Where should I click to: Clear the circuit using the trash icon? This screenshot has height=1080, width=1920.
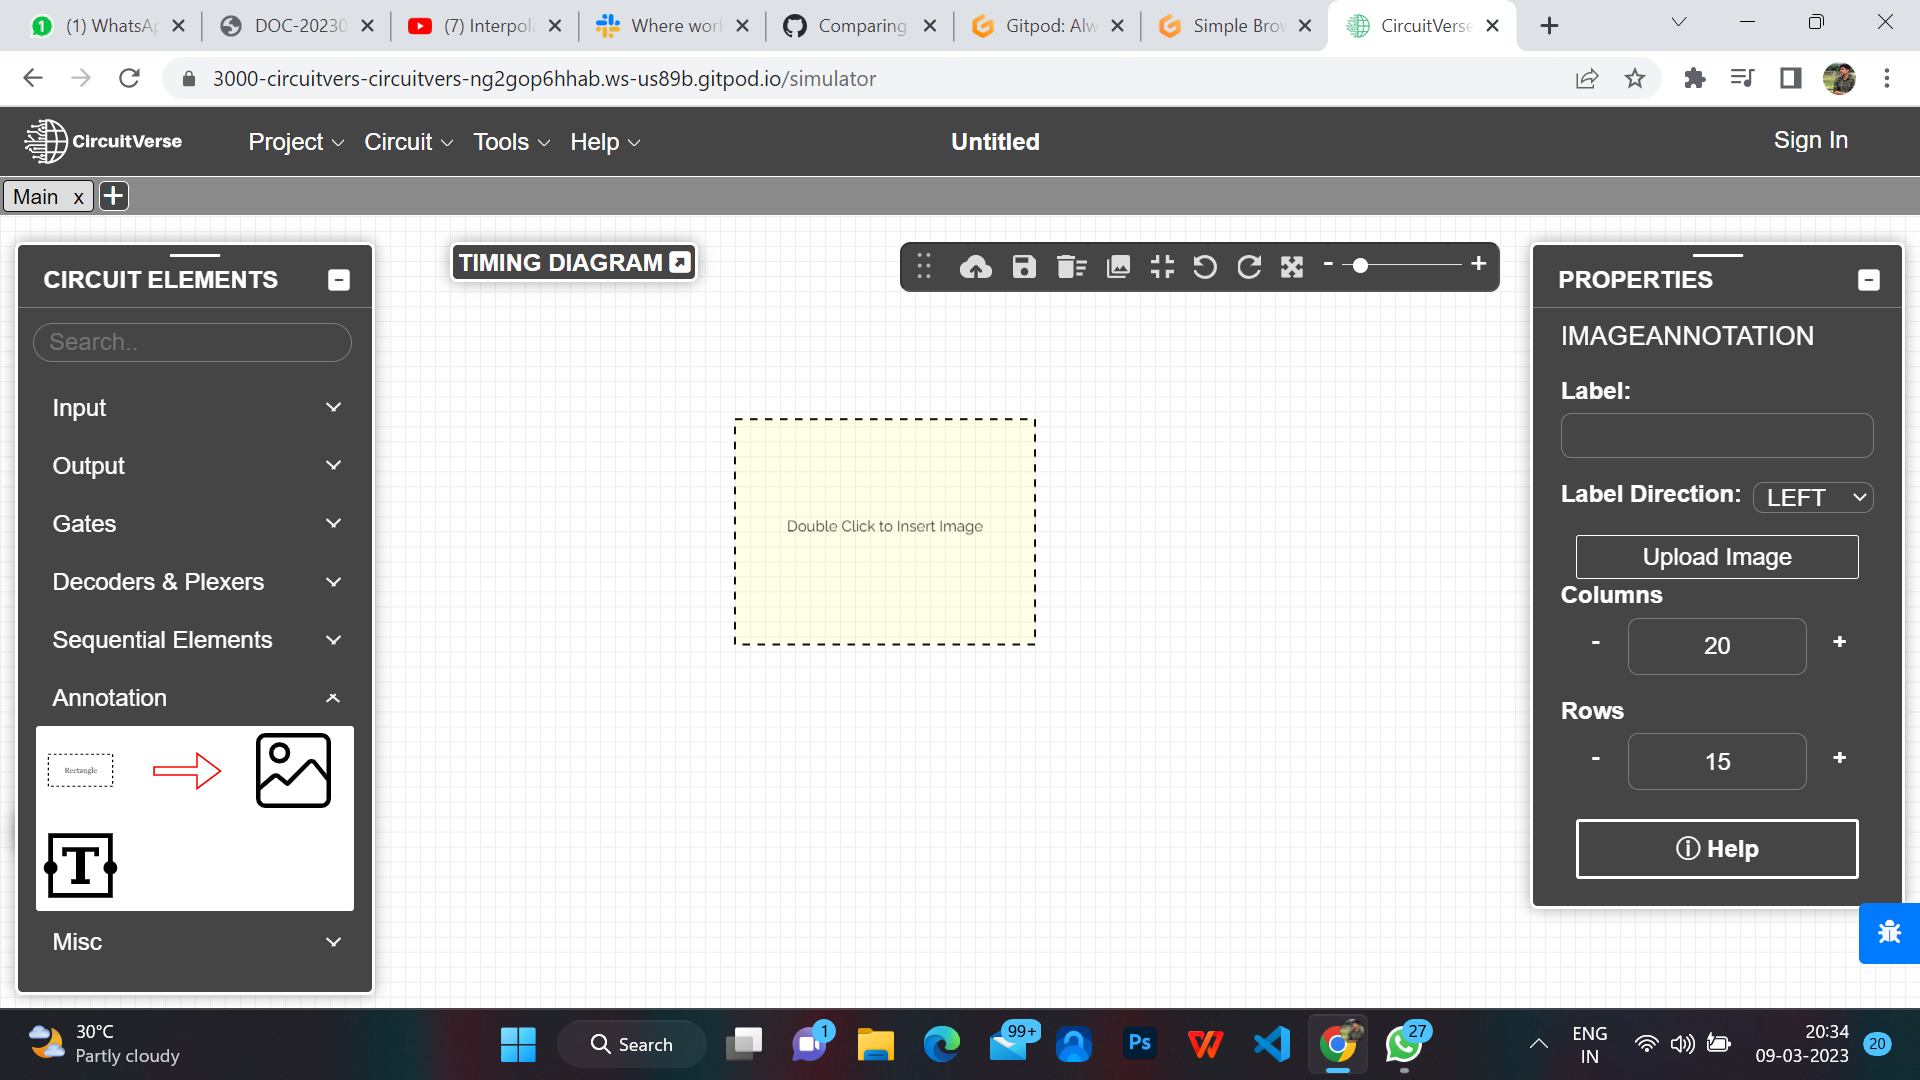pyautogui.click(x=1071, y=267)
